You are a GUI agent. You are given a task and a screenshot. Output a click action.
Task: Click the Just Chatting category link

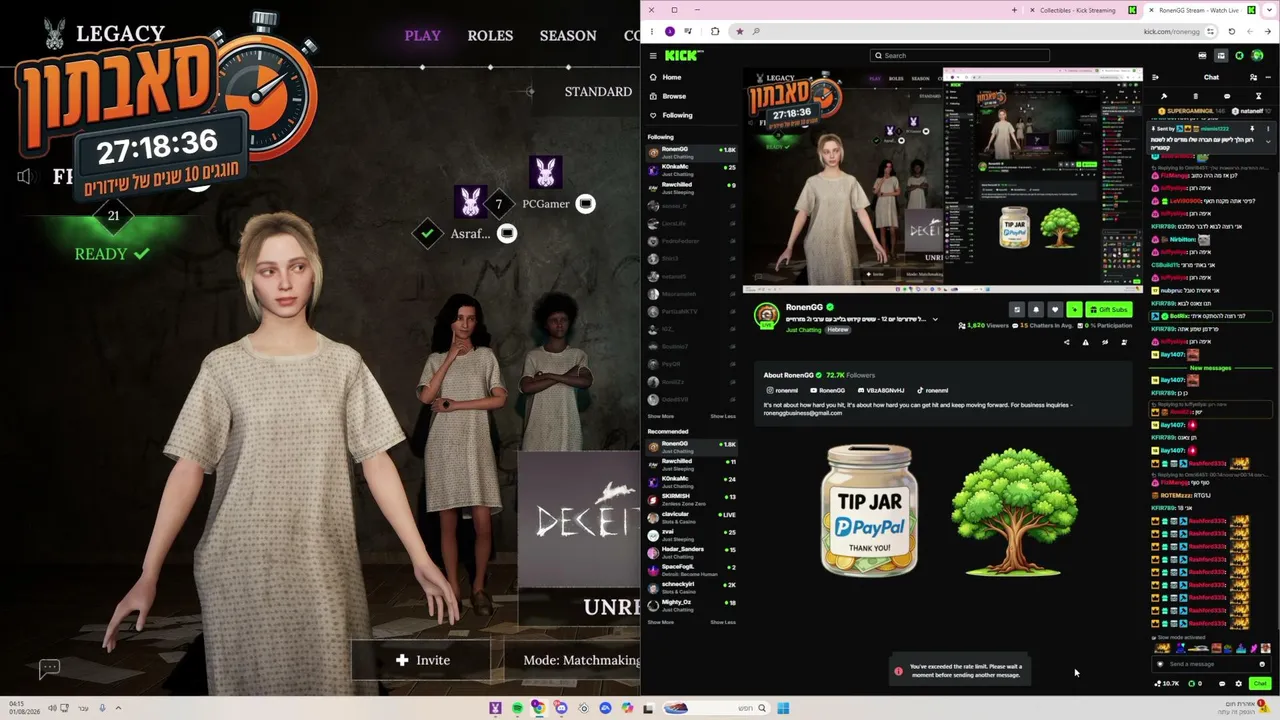click(803, 330)
